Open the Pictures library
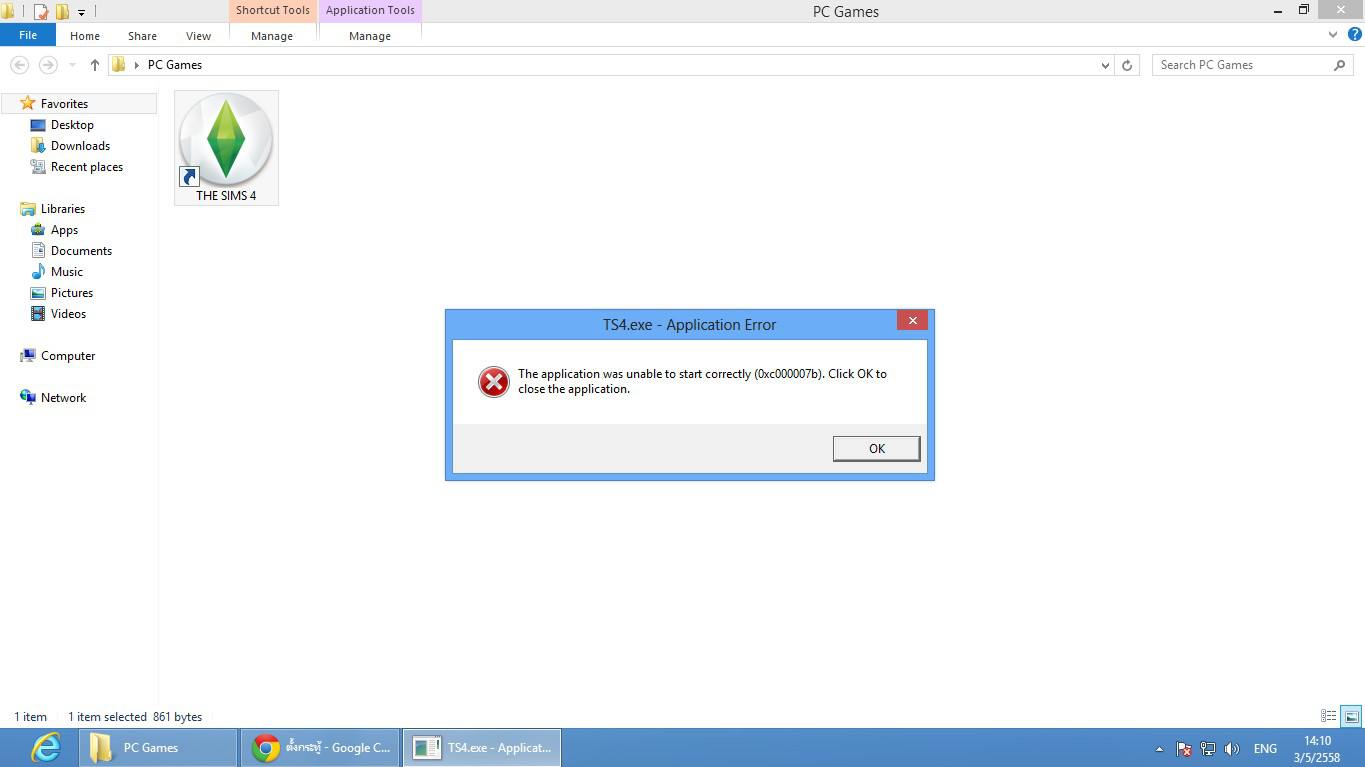This screenshot has height=767, width=1365. [x=72, y=293]
